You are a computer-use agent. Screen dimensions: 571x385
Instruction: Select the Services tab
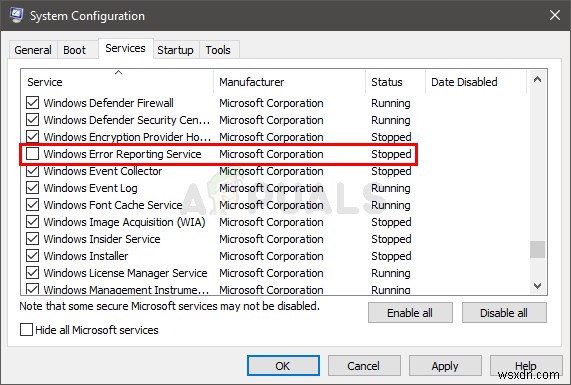pyautogui.click(x=125, y=48)
